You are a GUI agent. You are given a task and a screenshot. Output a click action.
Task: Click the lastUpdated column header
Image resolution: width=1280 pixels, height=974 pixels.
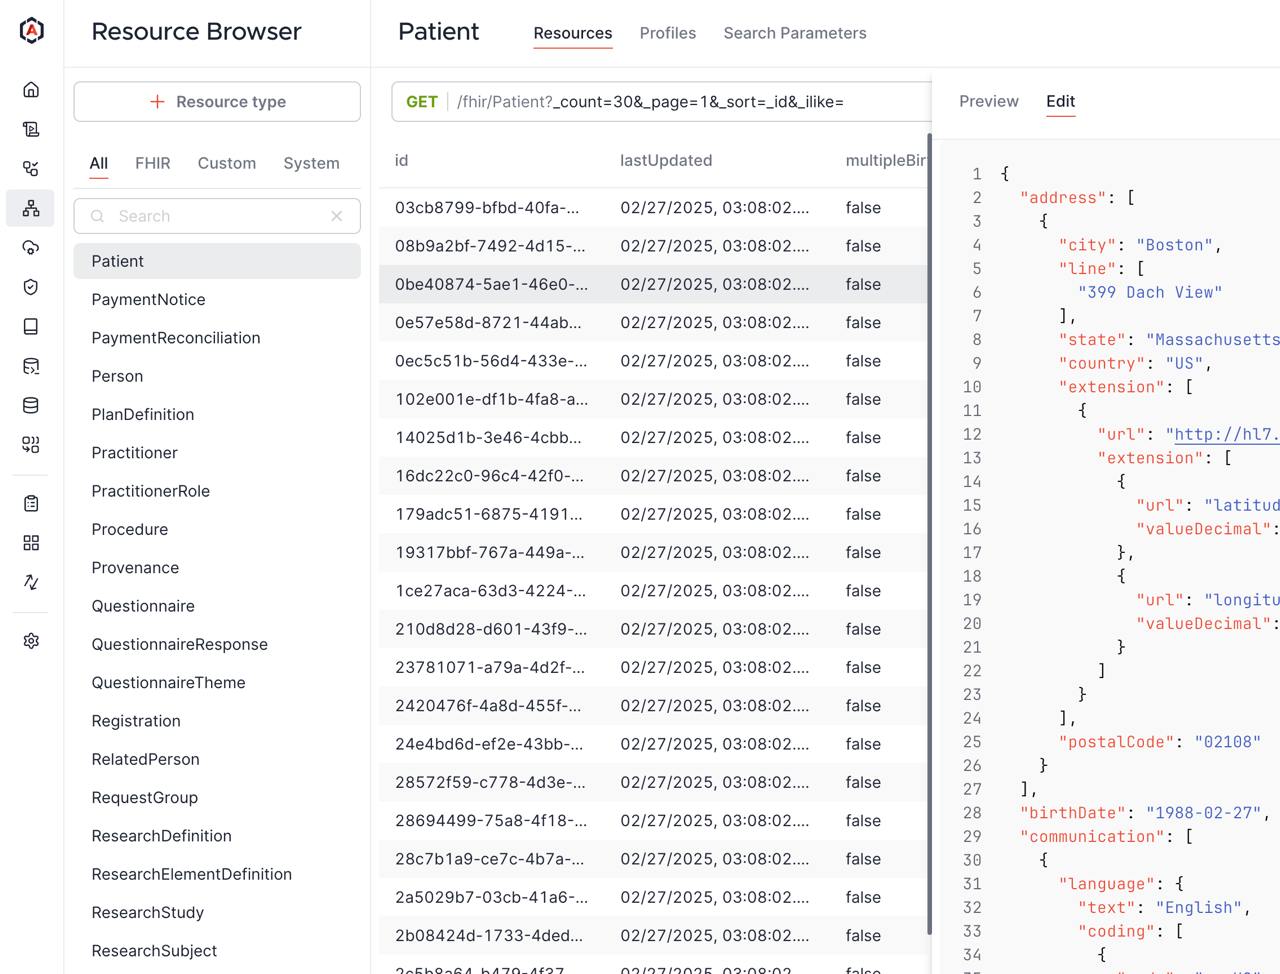tap(666, 160)
